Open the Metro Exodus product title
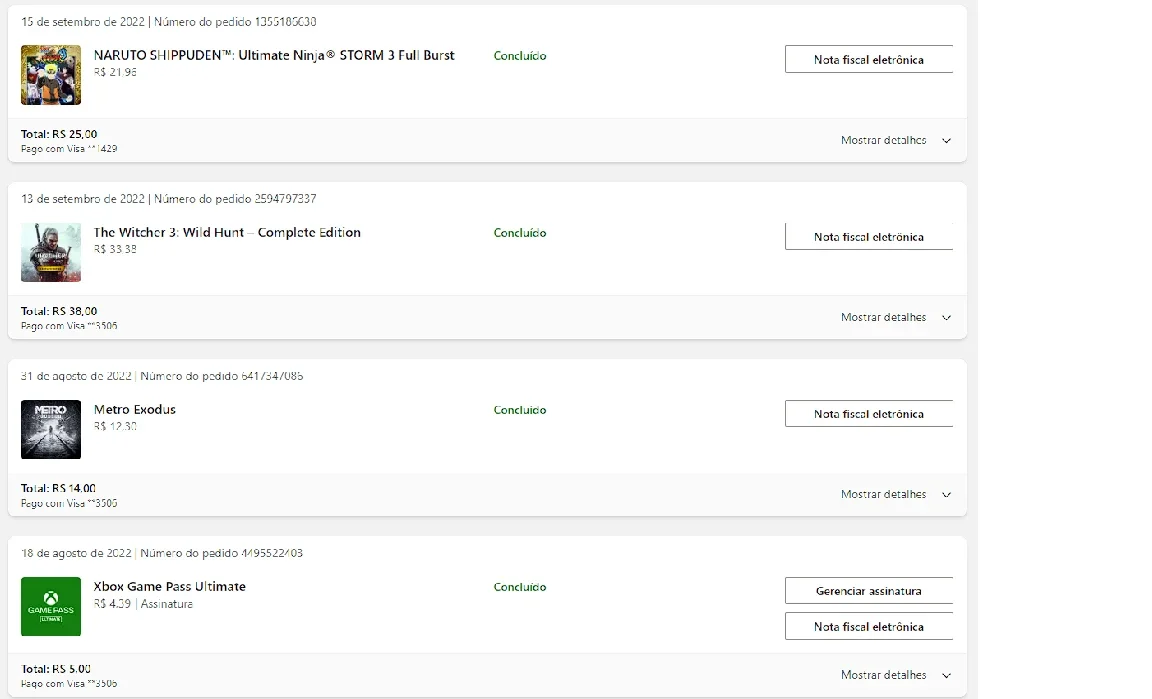Screen dimensions: 1152x699 click(134, 409)
